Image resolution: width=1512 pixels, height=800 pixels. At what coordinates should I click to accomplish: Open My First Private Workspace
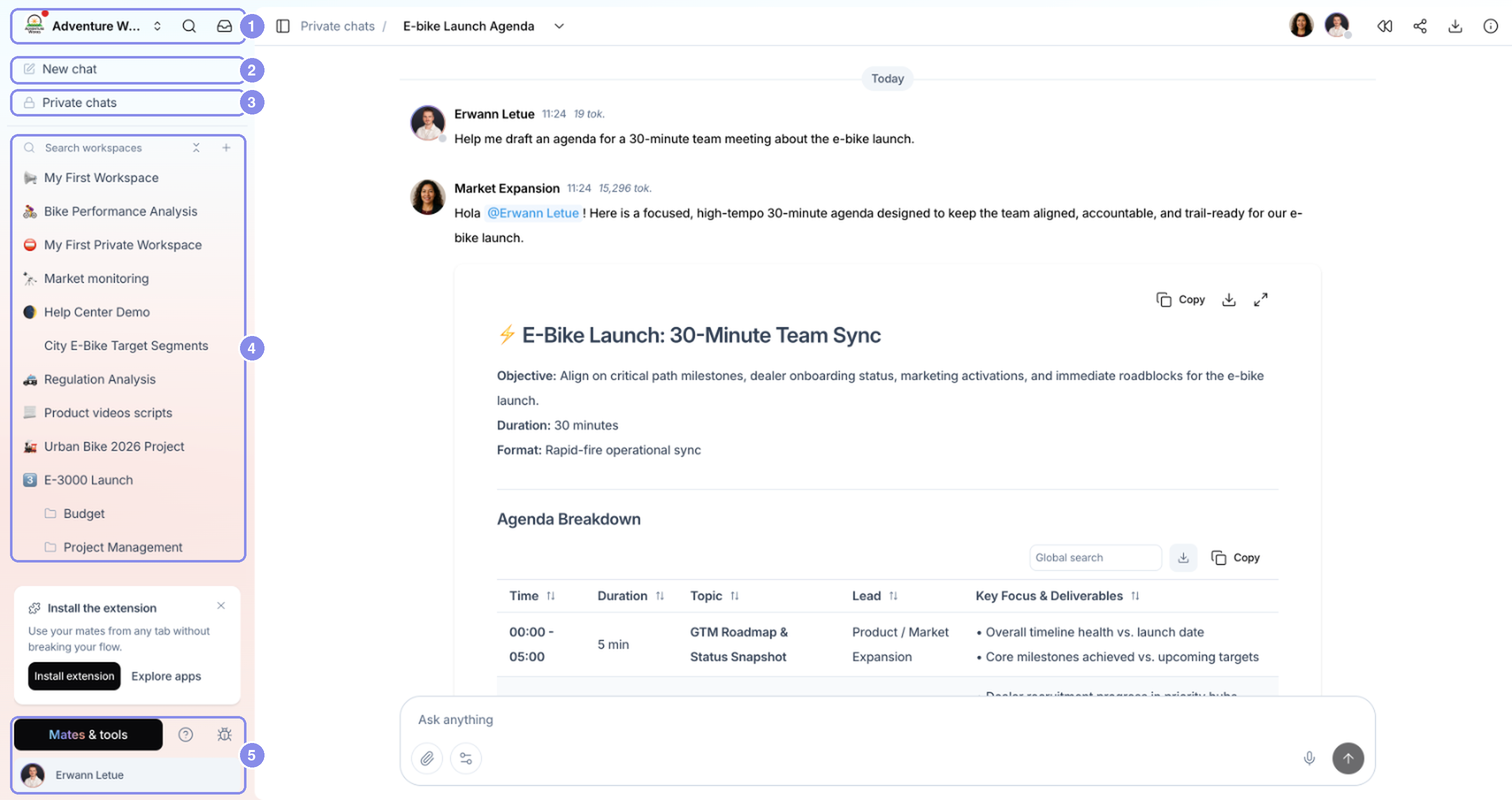click(x=127, y=244)
